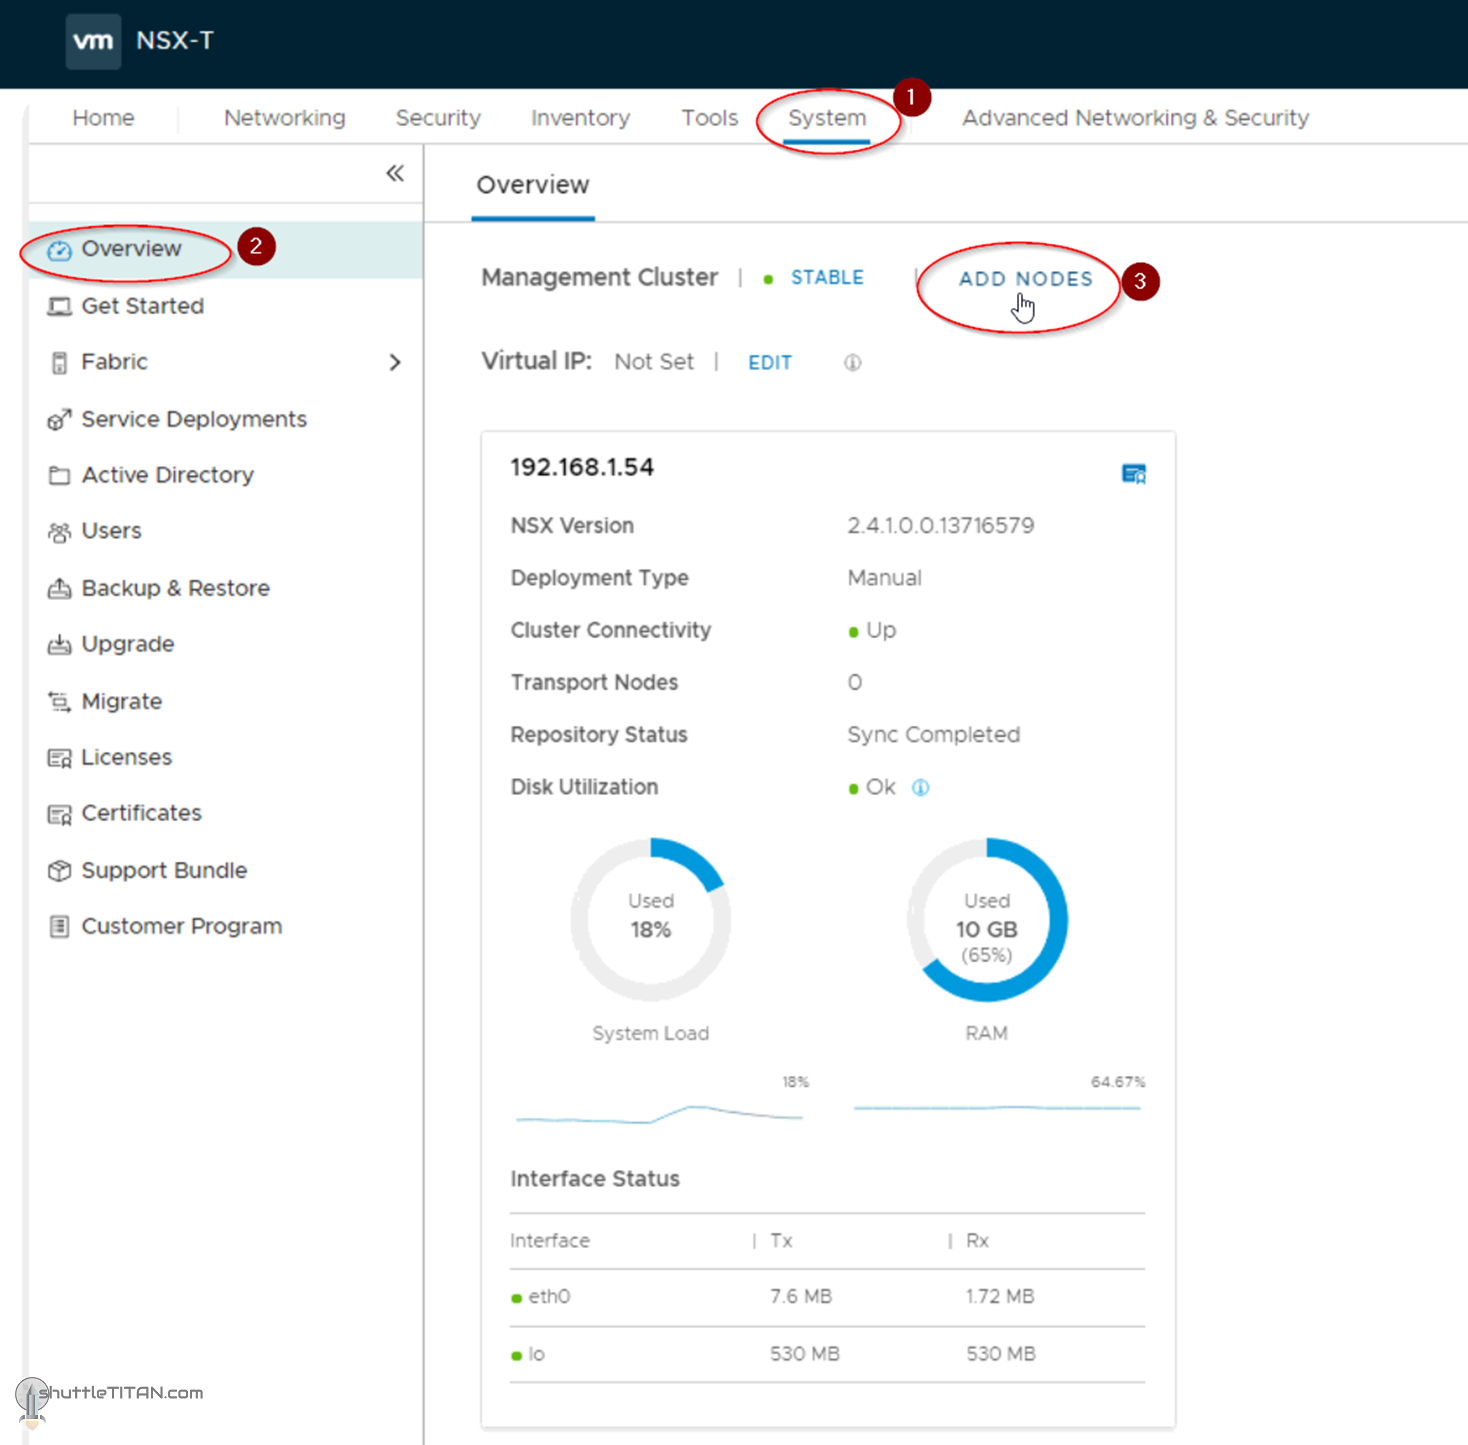Click the VMware logo in the header
Image resolution: width=1468 pixels, height=1445 pixels.
[93, 41]
